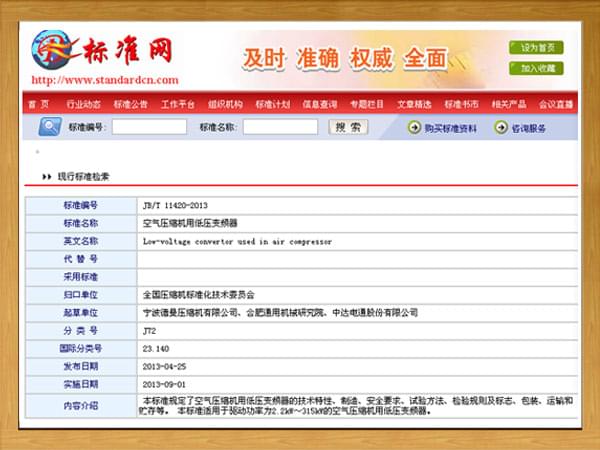Click the 设为首页 green button
The height and width of the screenshot is (450, 600).
tap(536, 47)
